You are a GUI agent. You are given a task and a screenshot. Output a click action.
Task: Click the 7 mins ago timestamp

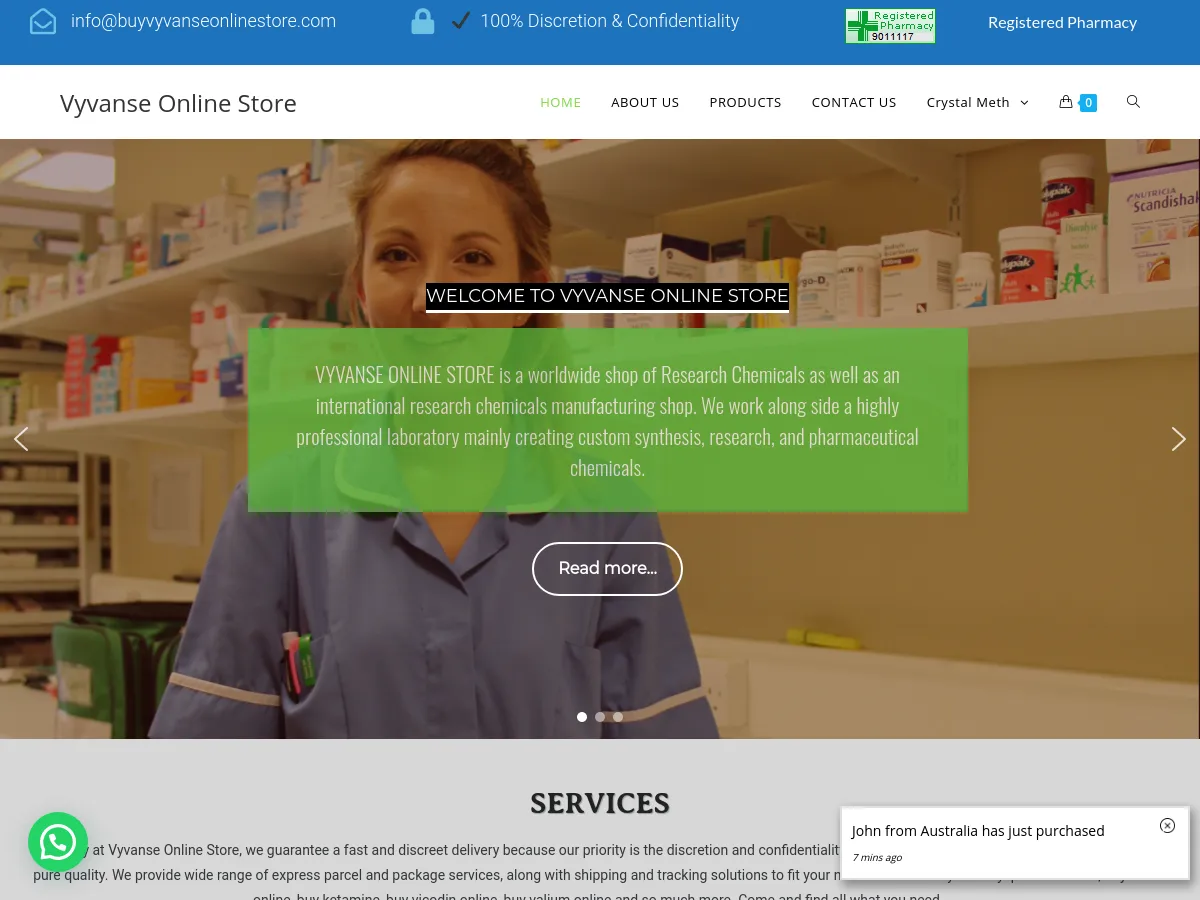pyautogui.click(x=877, y=857)
